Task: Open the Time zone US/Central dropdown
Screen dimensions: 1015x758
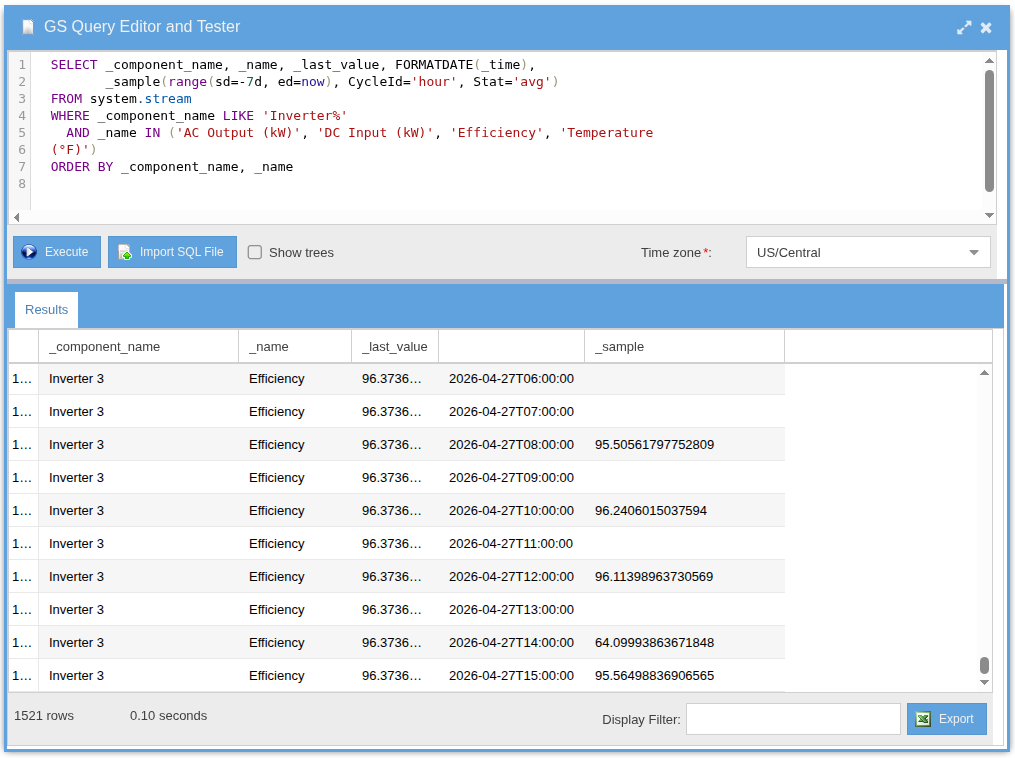Action: 868,252
